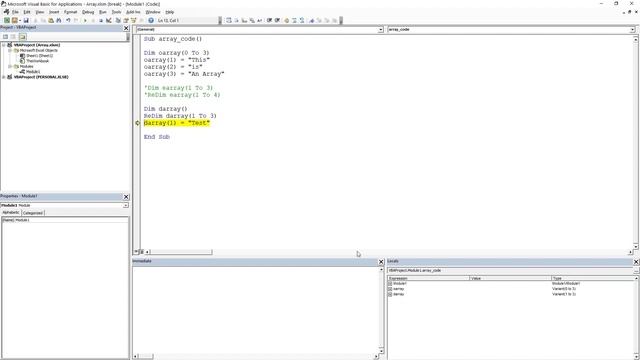
Task: Click the Complete Word icon on Edit toolbar
Action: tap(260, 20)
